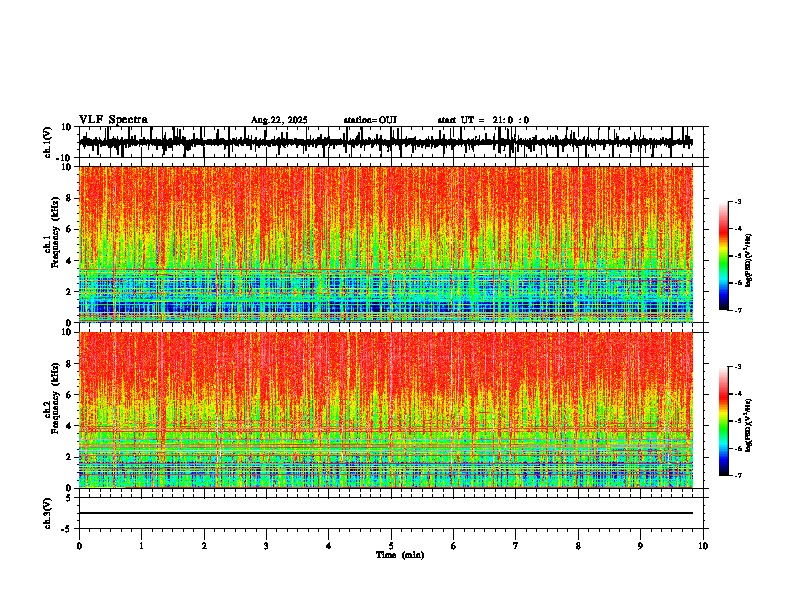Click the ch.1 voltage waveform trace
This screenshot has width=792, height=612.
coord(386,142)
